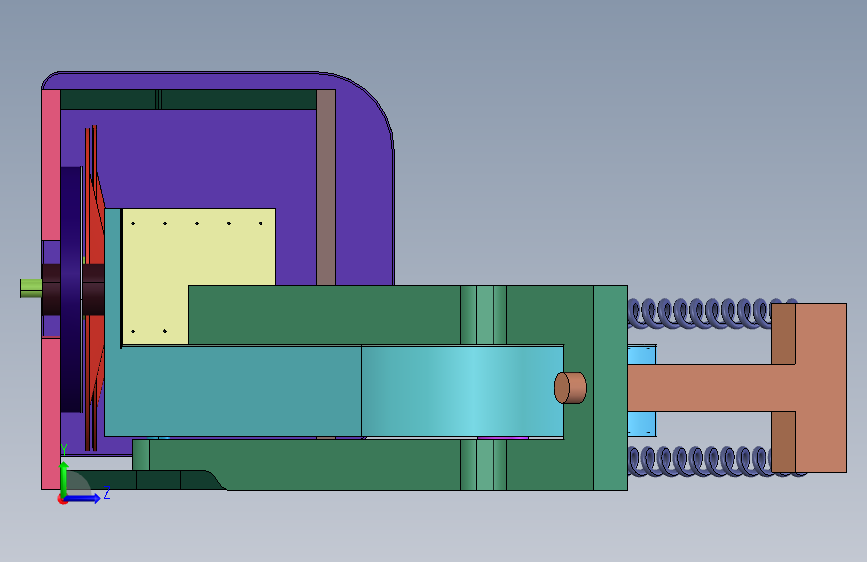This screenshot has height=562, width=867.
Task: Pick the mauve vertical bar inside the housing
Action: [326, 188]
